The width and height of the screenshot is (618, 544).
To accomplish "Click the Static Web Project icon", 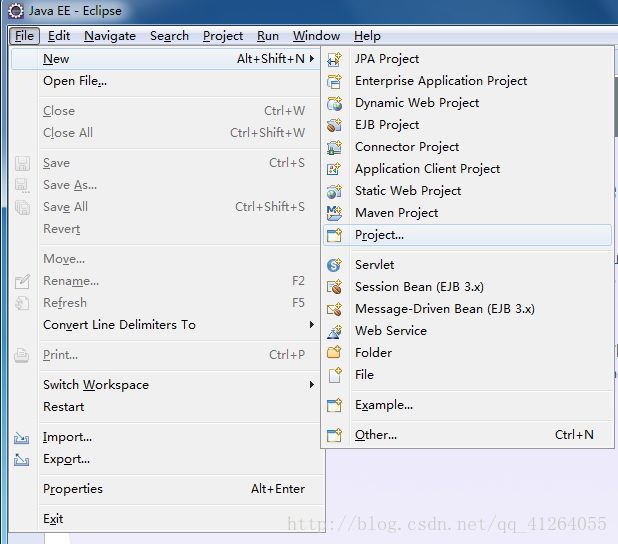I will pos(334,191).
